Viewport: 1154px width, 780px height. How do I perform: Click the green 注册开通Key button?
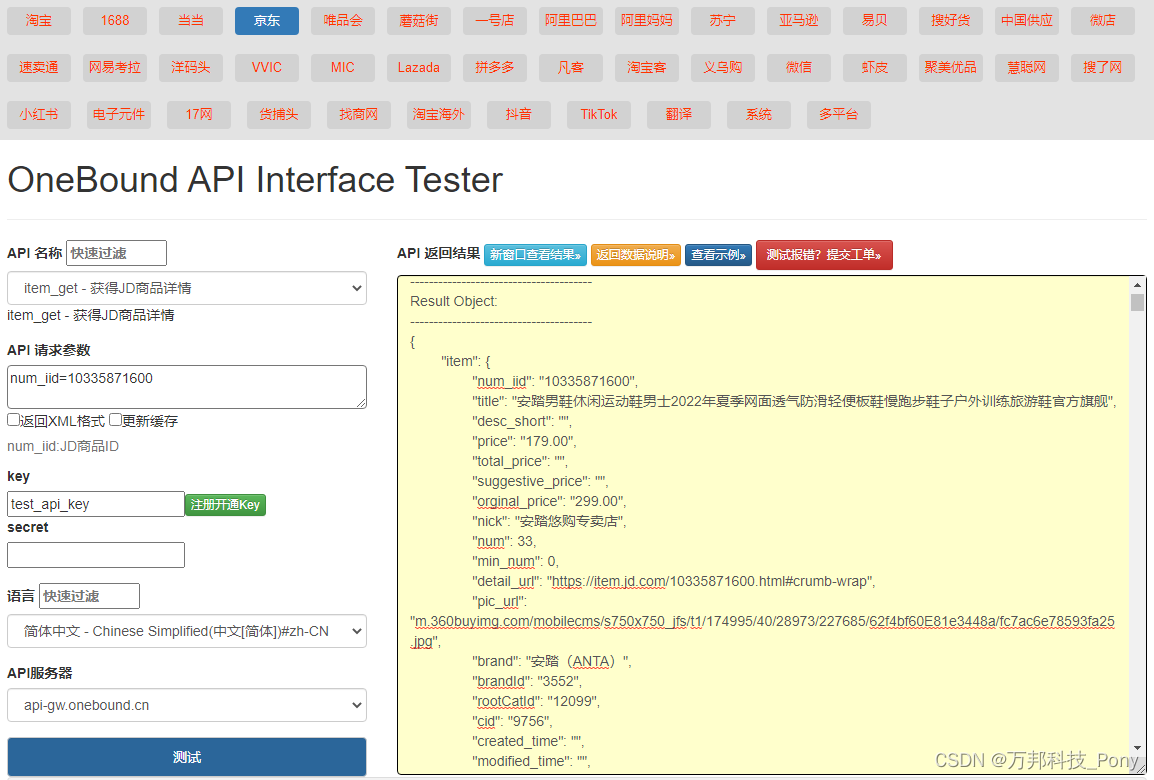point(225,505)
